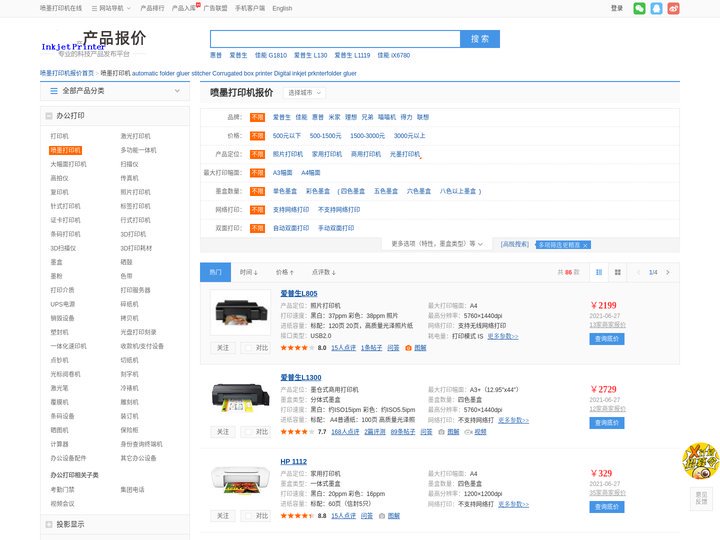Open the QQ login icon

point(657,8)
